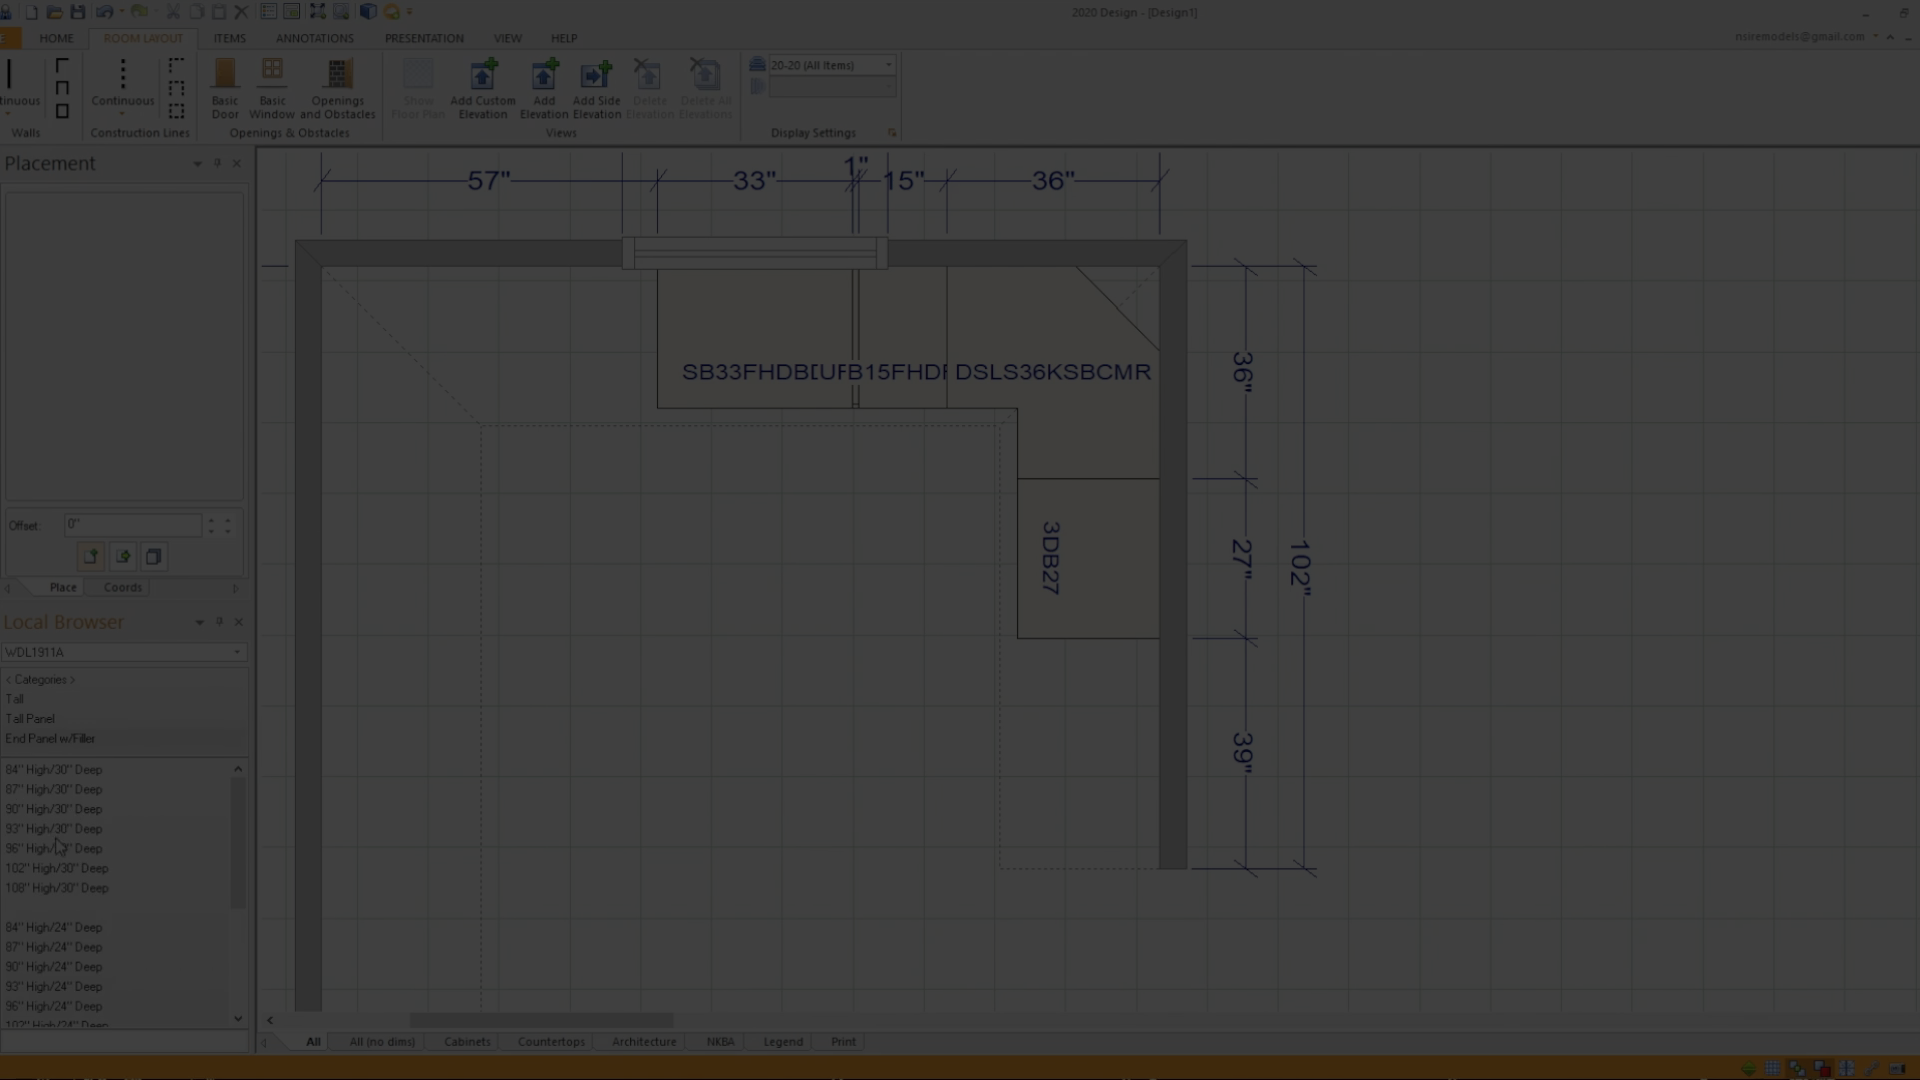Screen dimensions: 1920x1080
Task: Toggle the snap objects status bar icon
Action: click(1797, 1069)
